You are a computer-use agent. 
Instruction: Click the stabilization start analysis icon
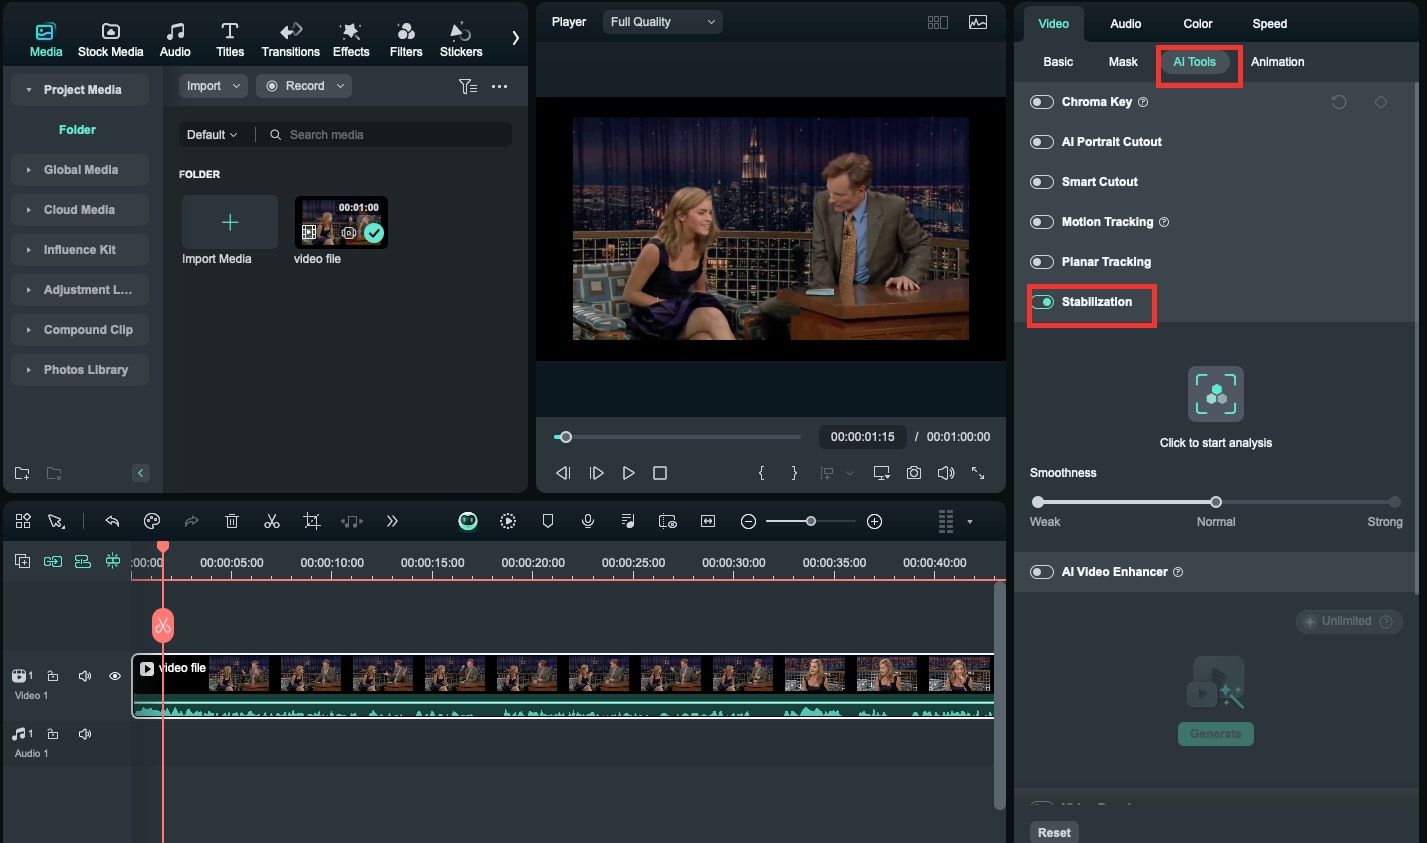coord(1216,394)
